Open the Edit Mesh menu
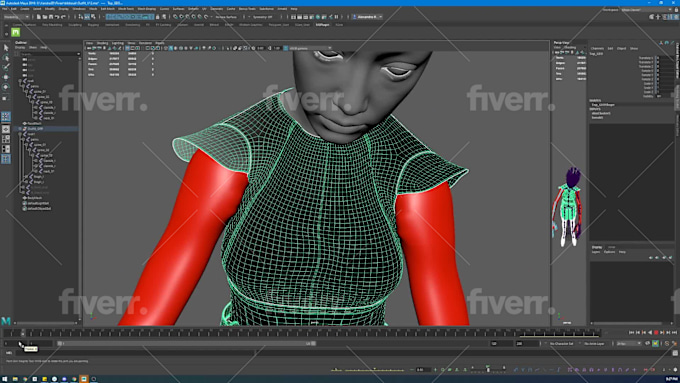Viewport: 680px width, 383px height. click(x=108, y=9)
